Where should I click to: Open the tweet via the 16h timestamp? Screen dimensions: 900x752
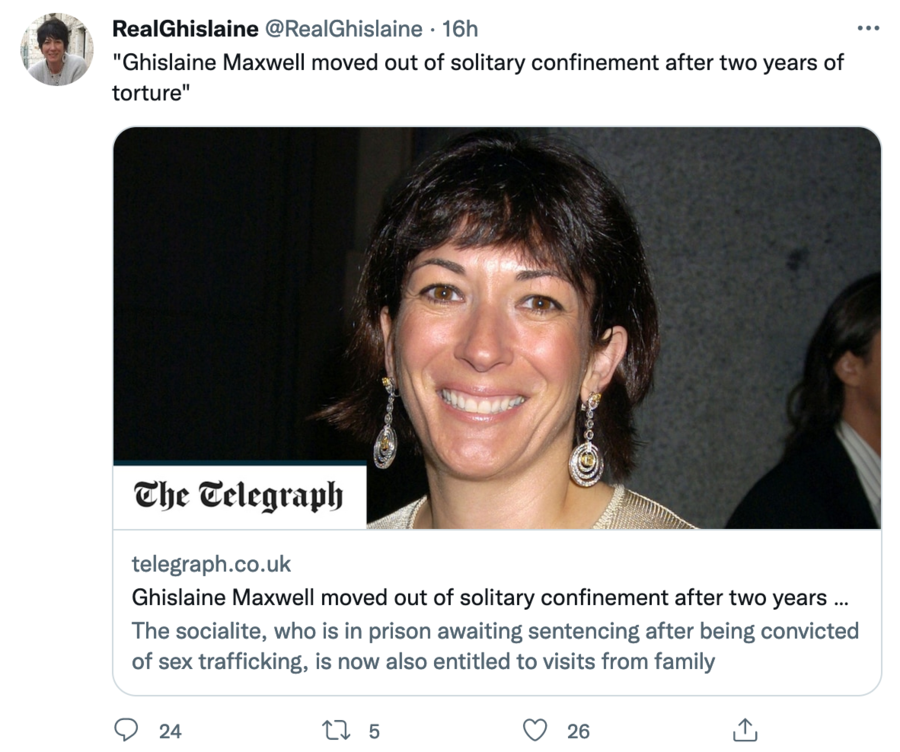click(x=460, y=29)
